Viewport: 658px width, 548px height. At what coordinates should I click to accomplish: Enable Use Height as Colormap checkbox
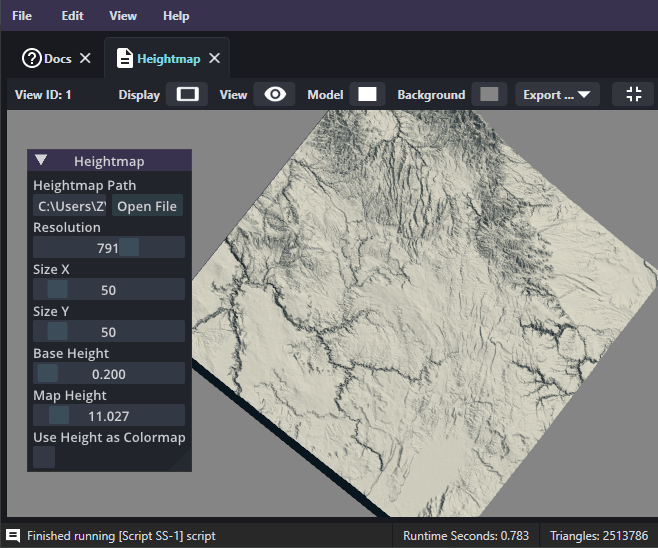click(44, 457)
